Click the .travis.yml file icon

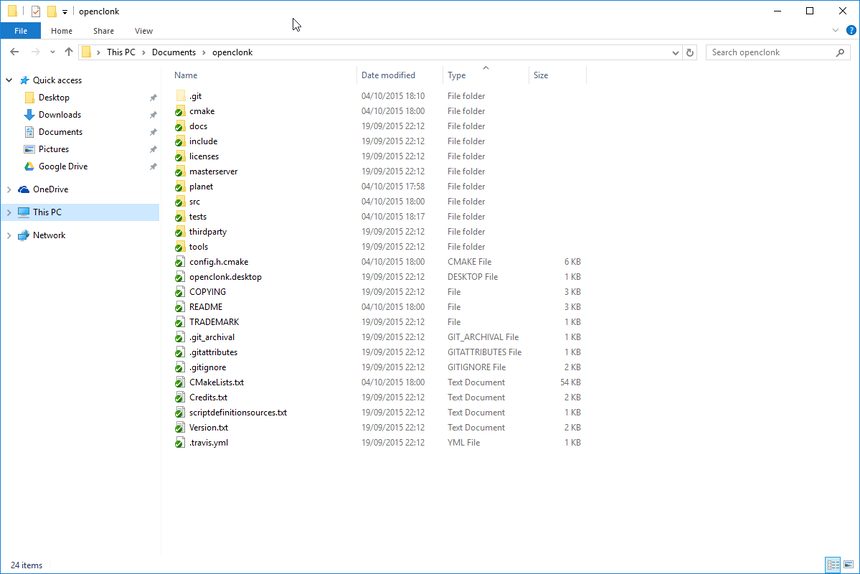(x=179, y=443)
